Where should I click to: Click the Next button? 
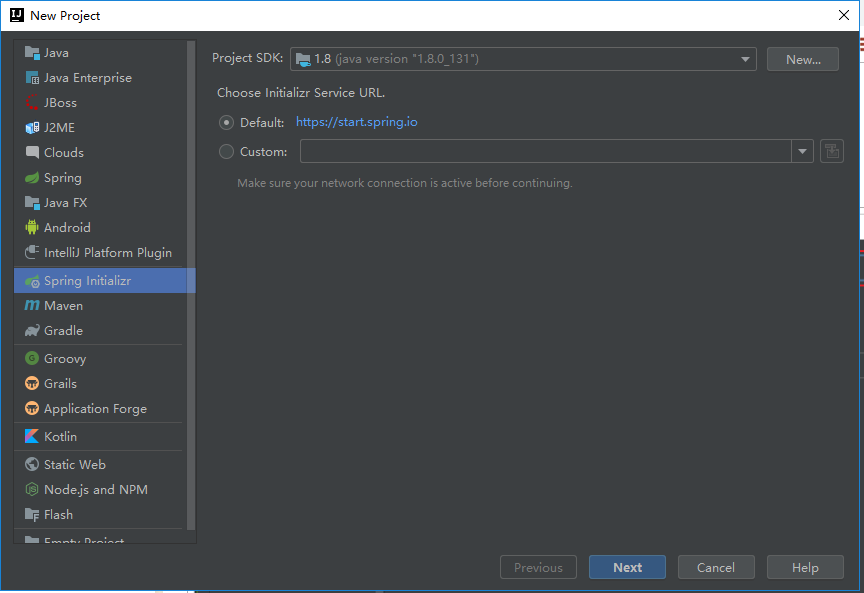click(627, 567)
